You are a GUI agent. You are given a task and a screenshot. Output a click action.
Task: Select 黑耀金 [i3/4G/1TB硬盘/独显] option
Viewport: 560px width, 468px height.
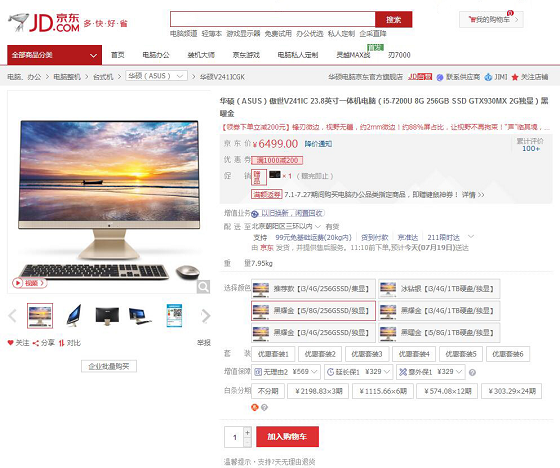tap(439, 310)
